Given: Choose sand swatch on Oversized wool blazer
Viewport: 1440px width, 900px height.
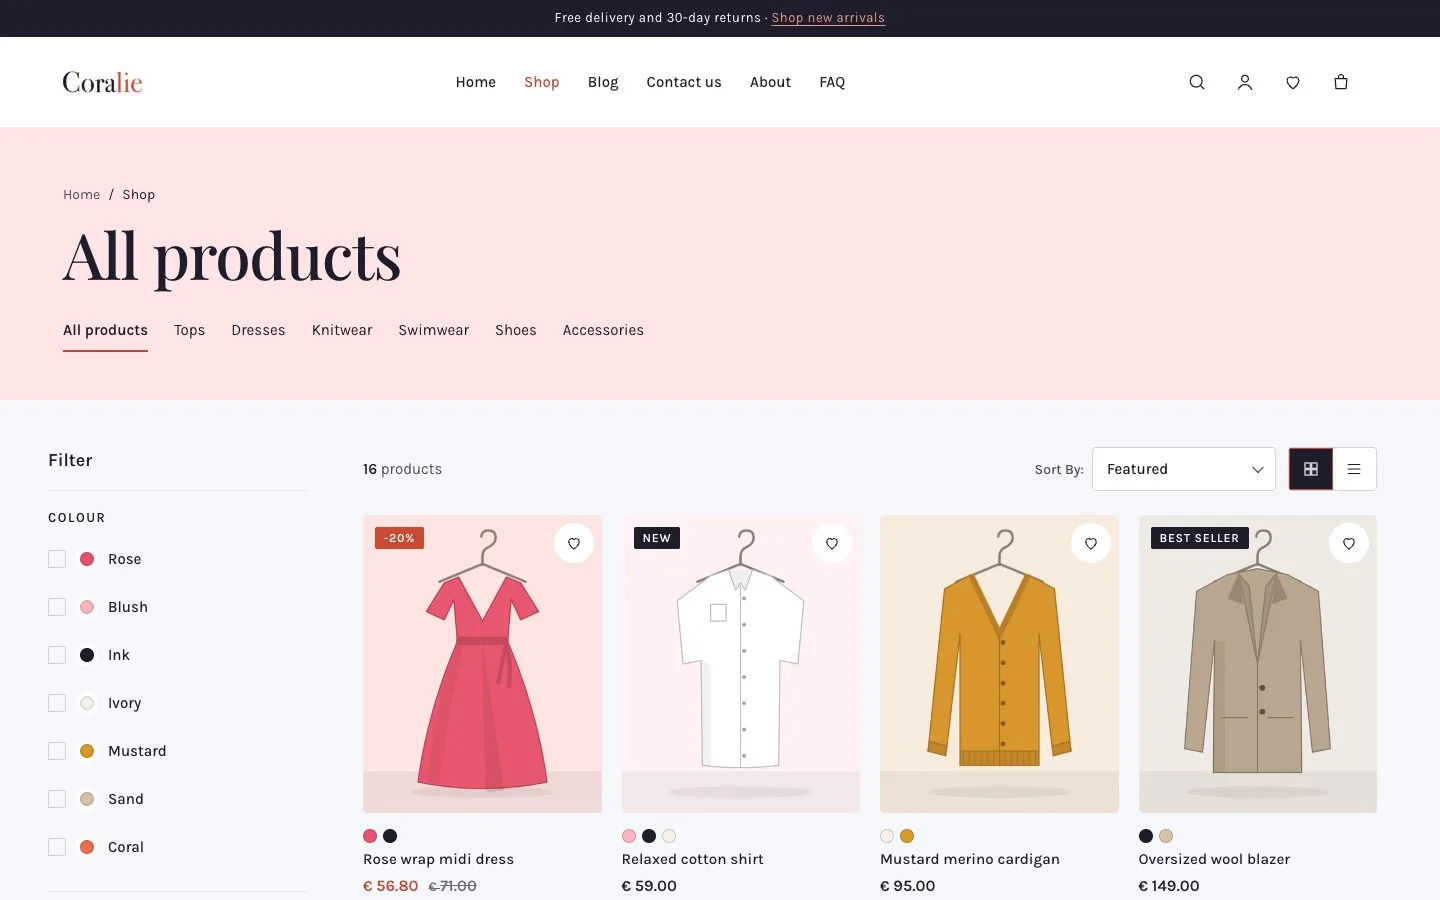Looking at the screenshot, I should [1166, 836].
